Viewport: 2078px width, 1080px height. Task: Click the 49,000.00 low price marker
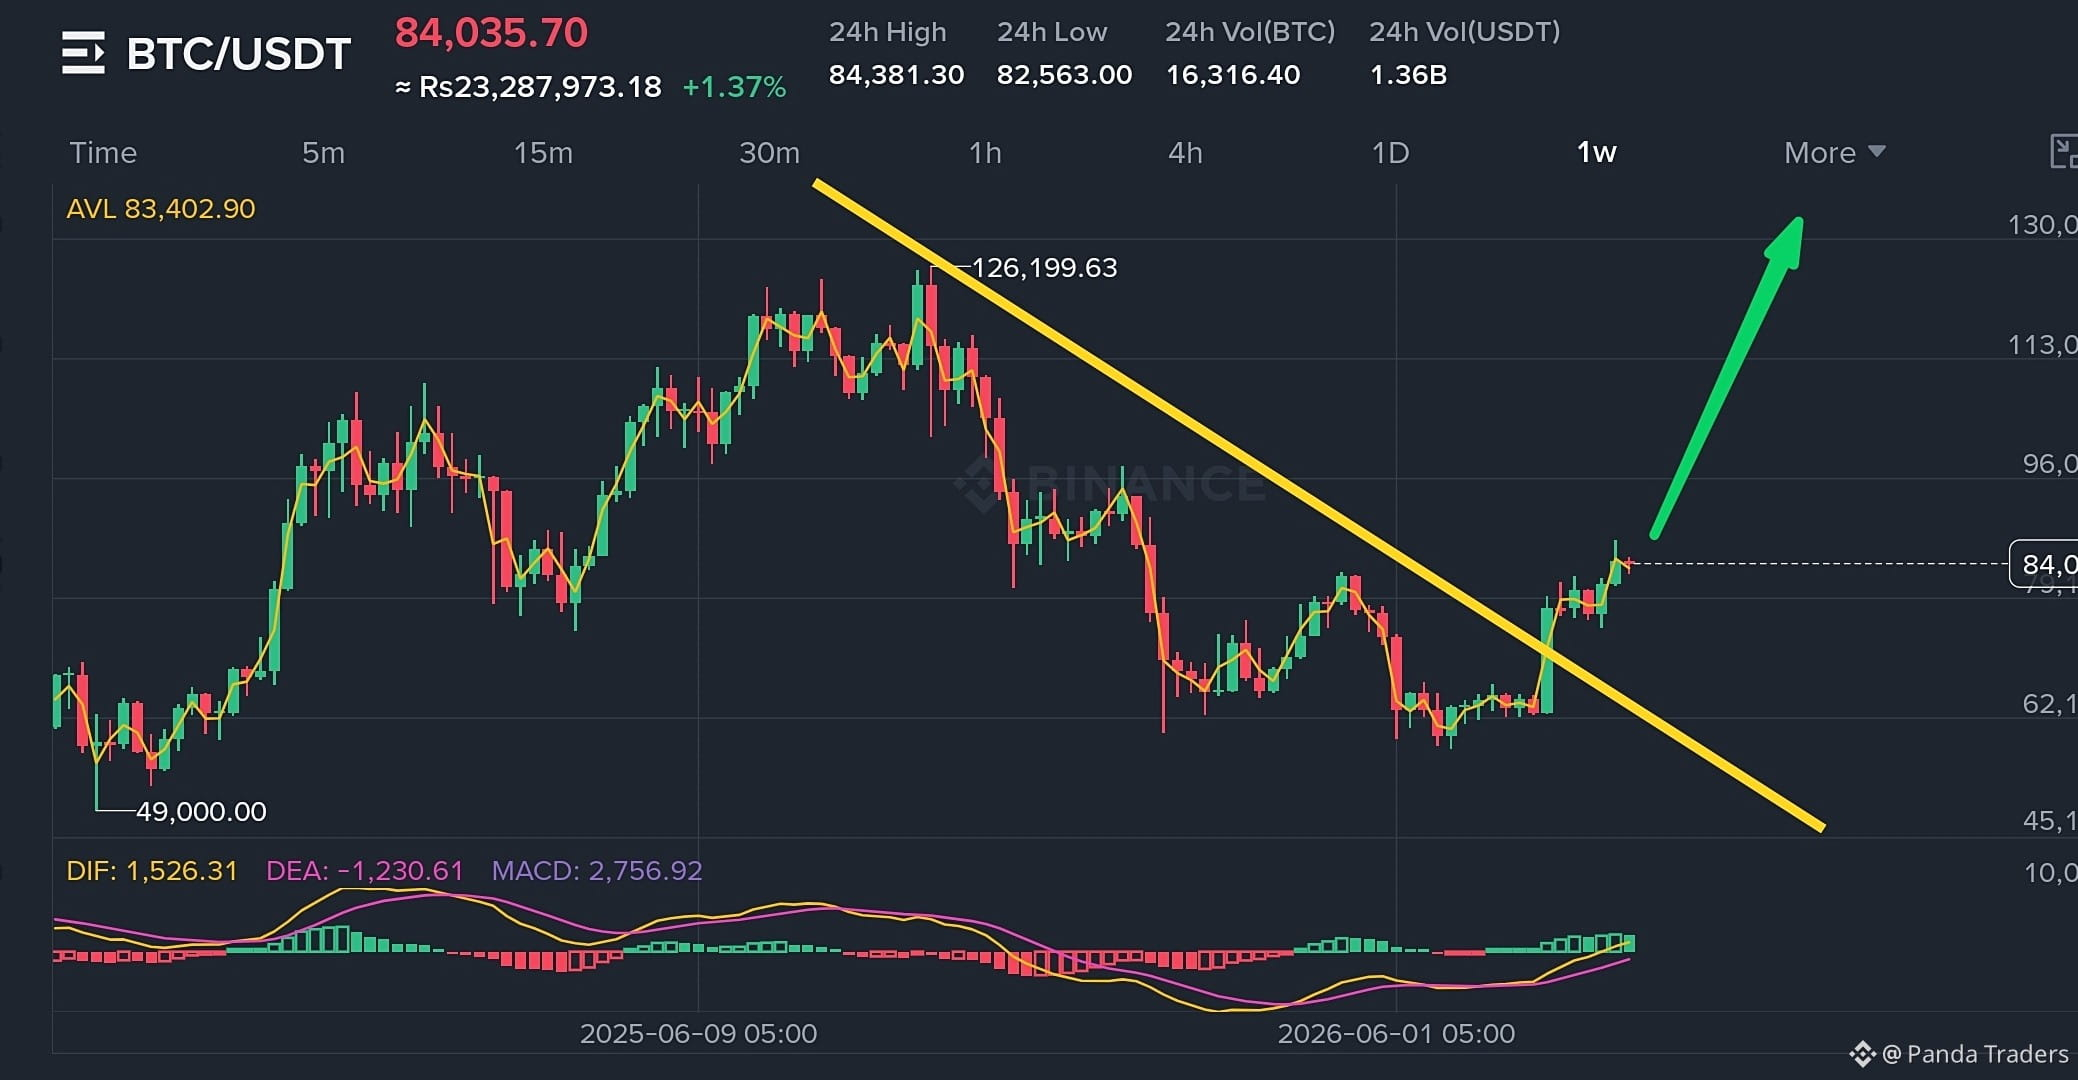(x=201, y=811)
